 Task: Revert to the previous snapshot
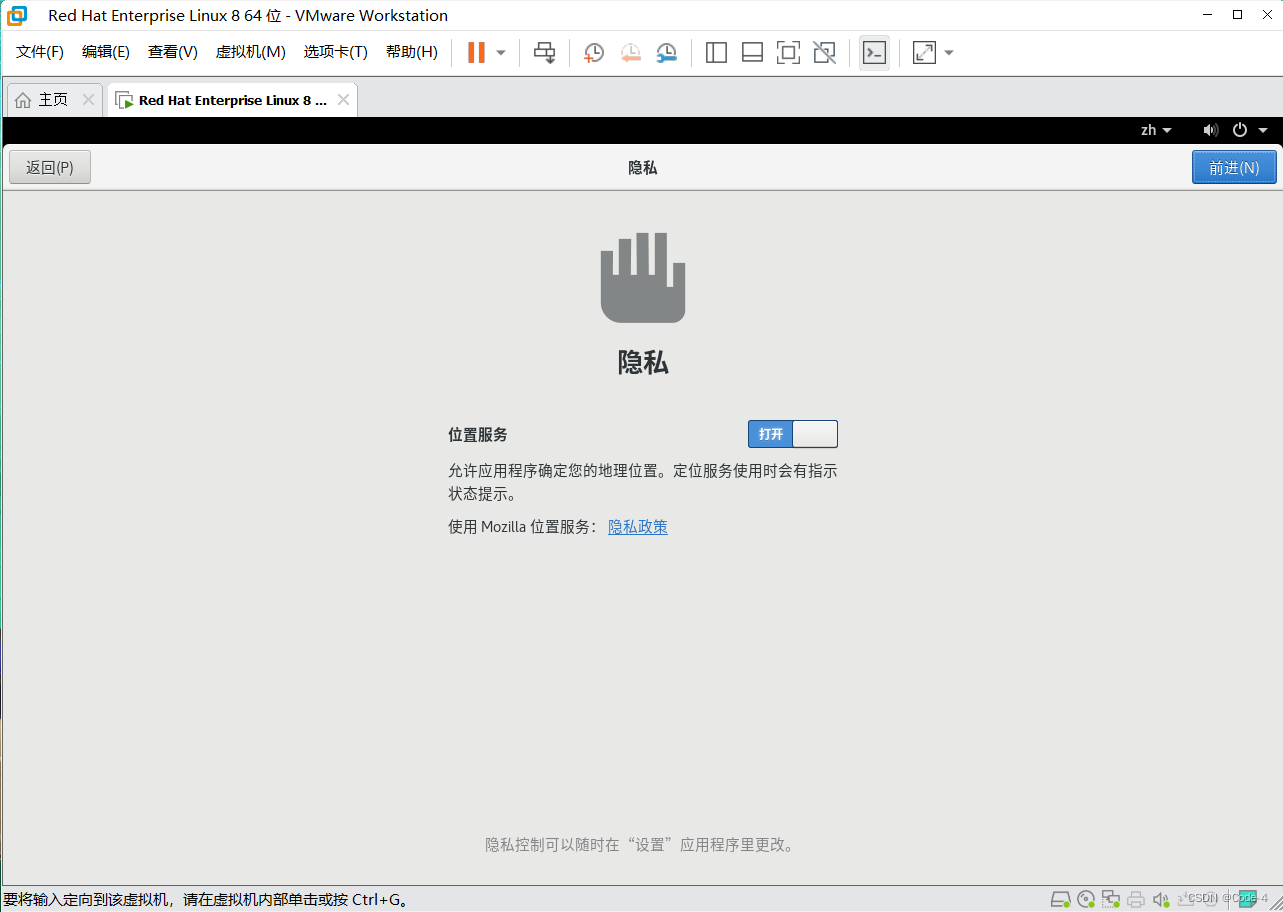(x=630, y=53)
